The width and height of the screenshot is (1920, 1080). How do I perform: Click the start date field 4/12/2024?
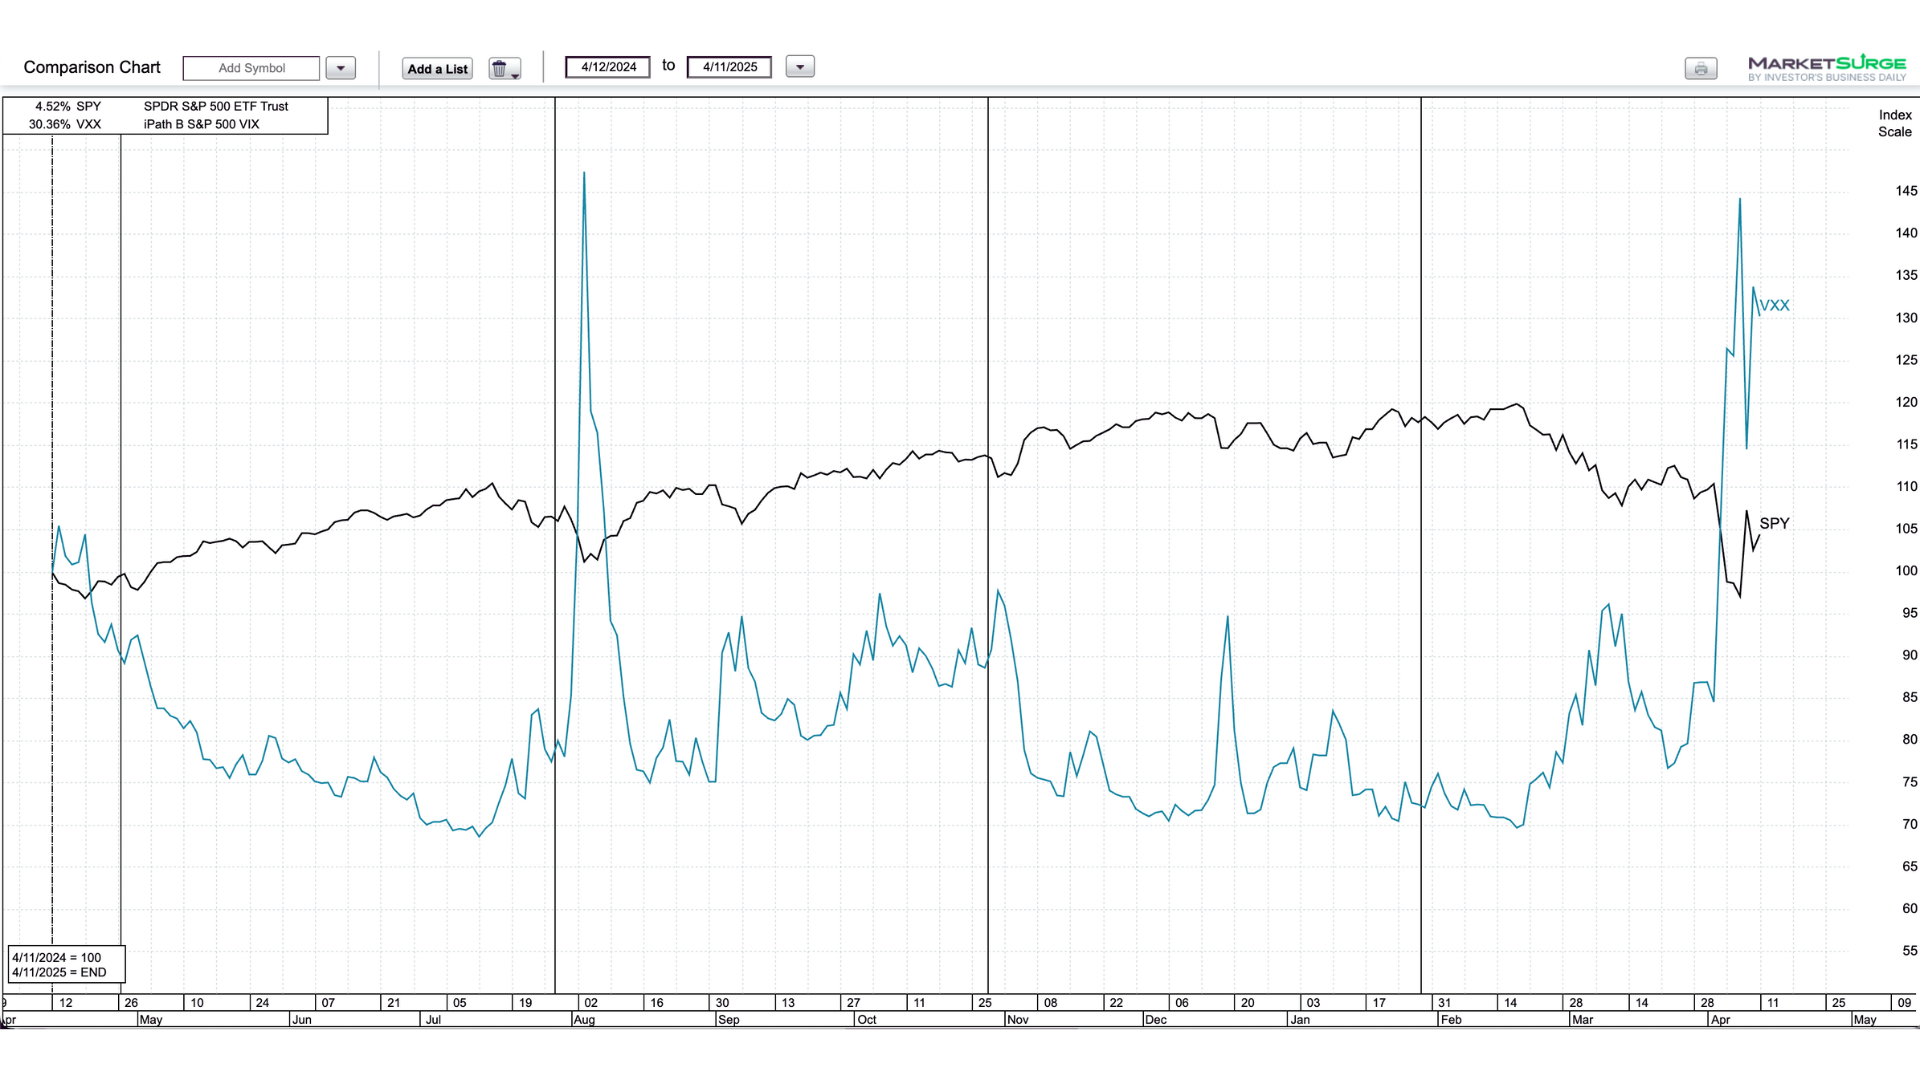coord(608,67)
